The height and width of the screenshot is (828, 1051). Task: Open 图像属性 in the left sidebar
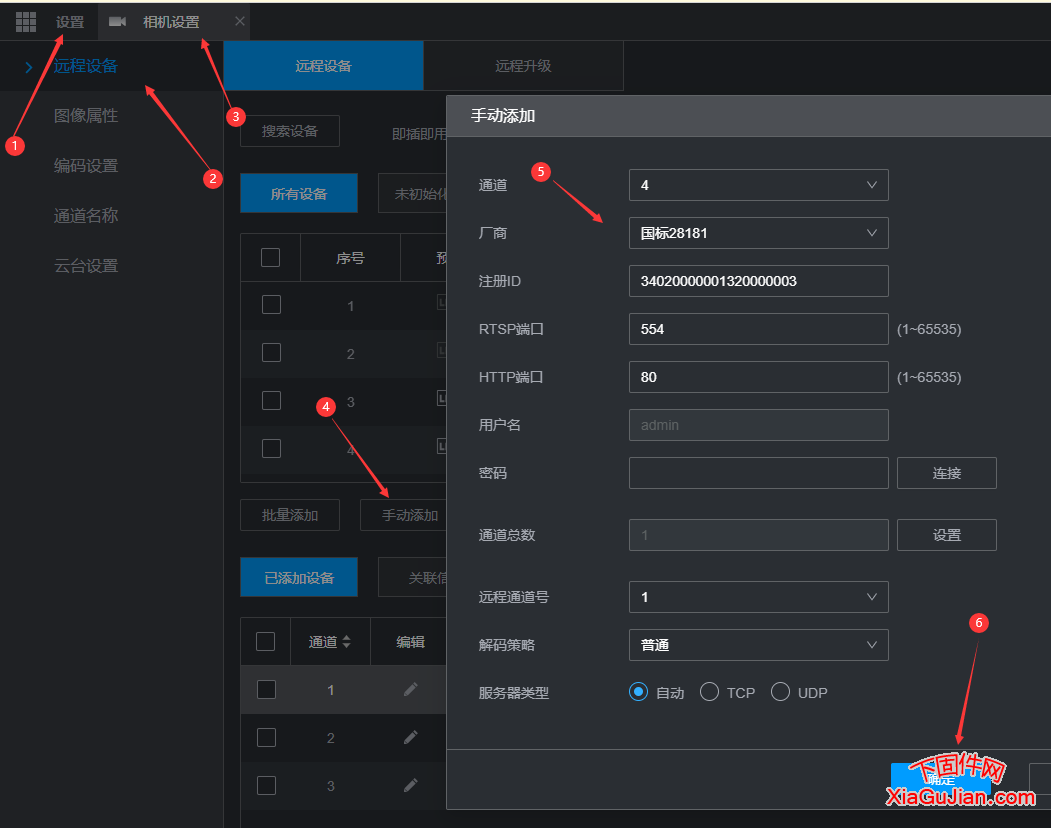[x=86, y=116]
